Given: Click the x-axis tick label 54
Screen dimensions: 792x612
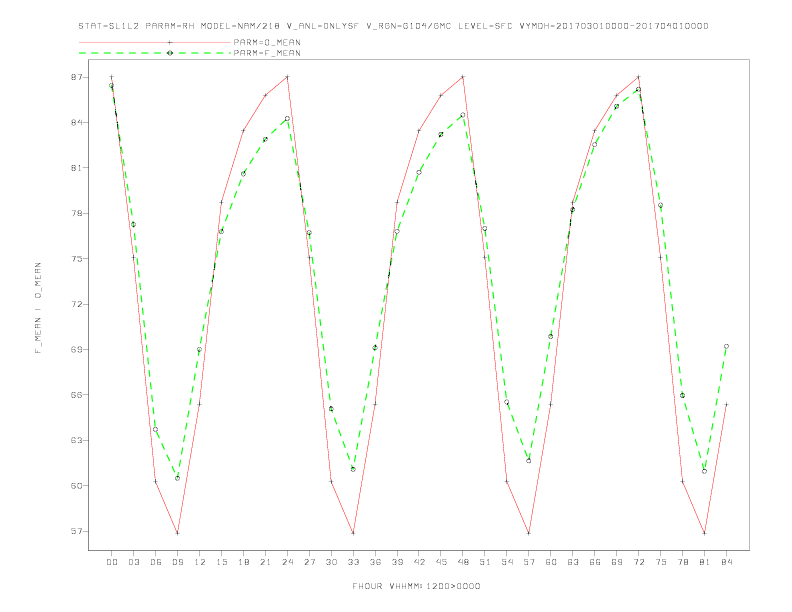Looking at the screenshot, I should click(x=507, y=562).
